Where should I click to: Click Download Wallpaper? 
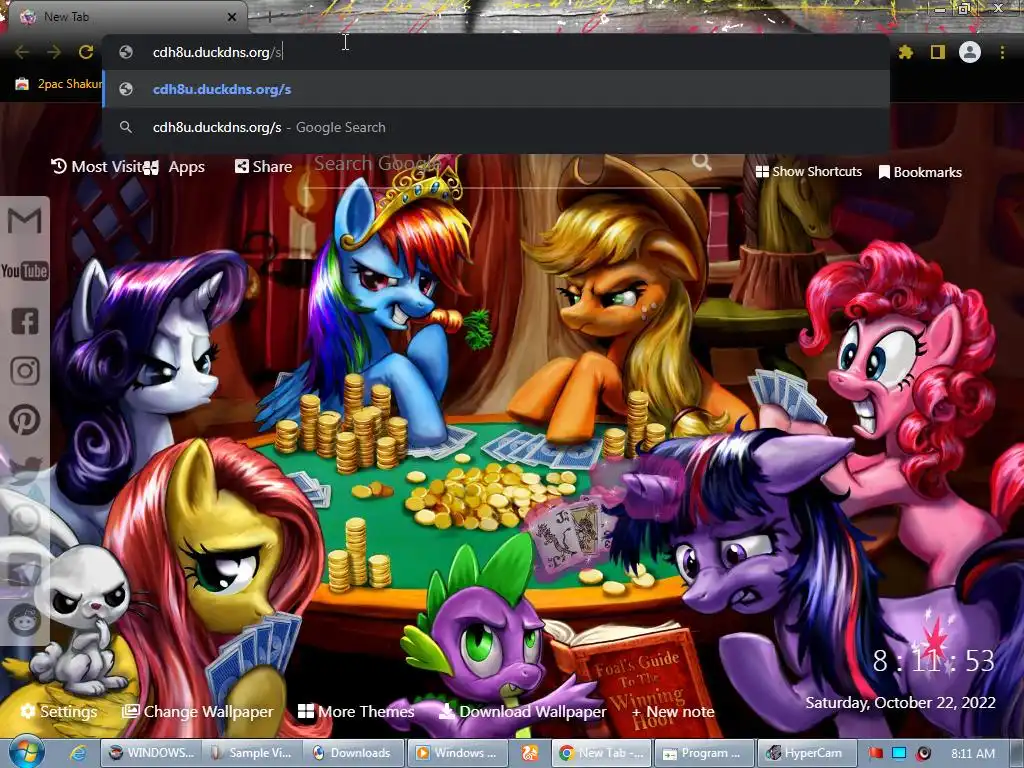[522, 711]
